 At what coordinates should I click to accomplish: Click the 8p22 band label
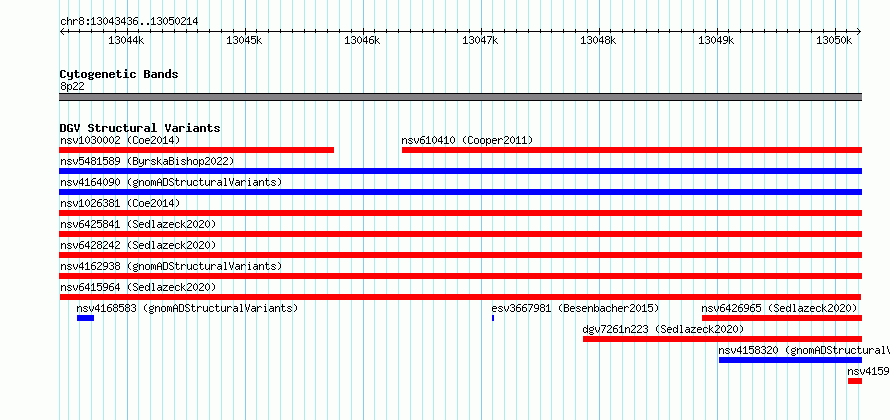pyautogui.click(x=72, y=87)
